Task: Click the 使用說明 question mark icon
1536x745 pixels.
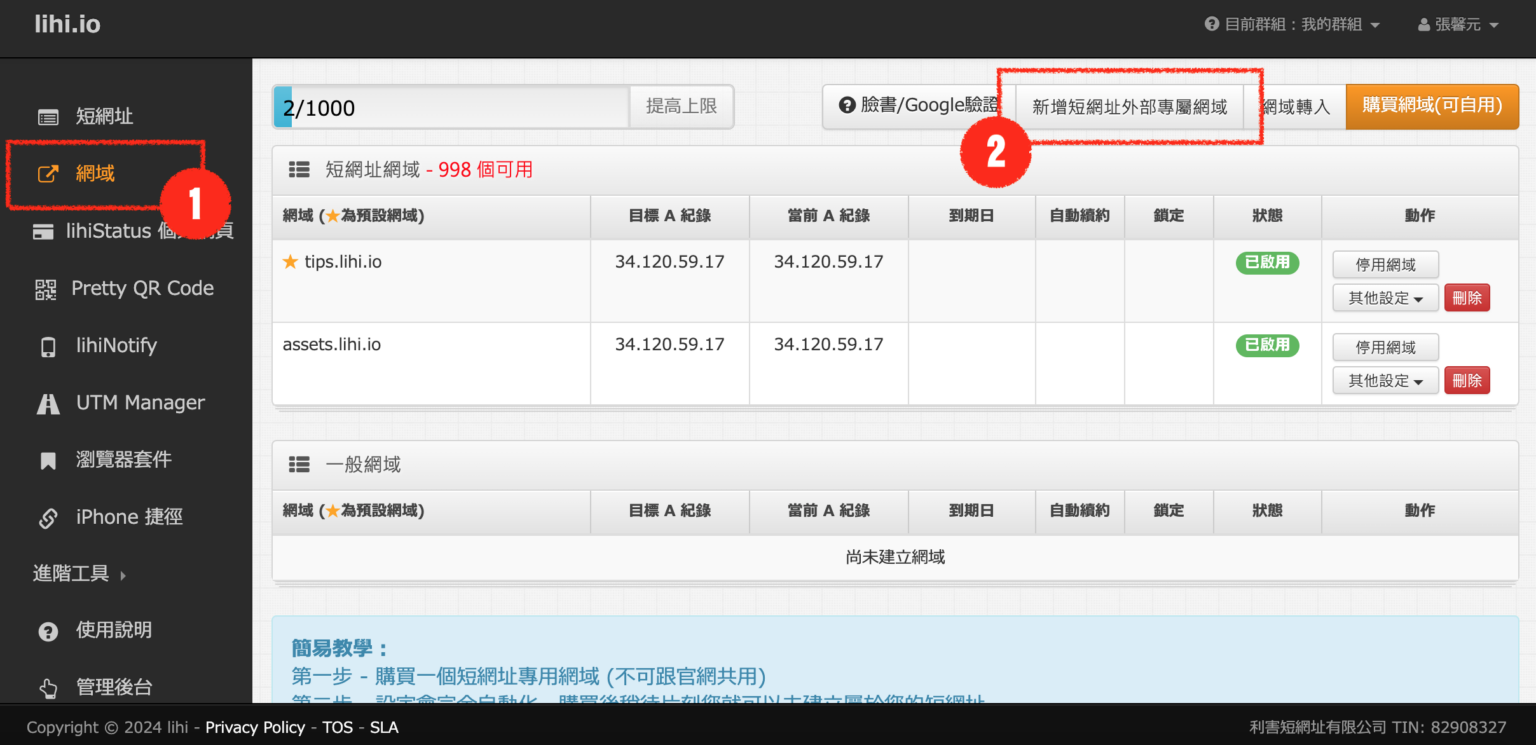Action: (x=48, y=631)
